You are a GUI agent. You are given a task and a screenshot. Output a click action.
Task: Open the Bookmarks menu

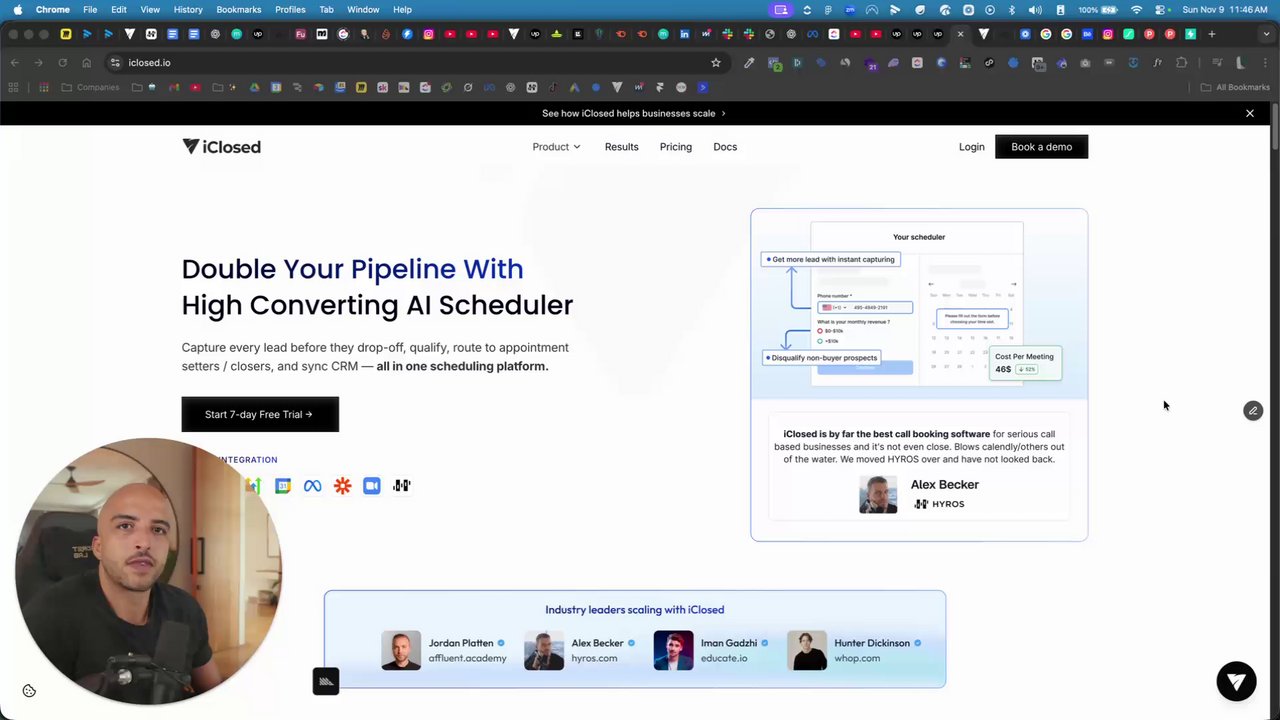click(x=239, y=9)
